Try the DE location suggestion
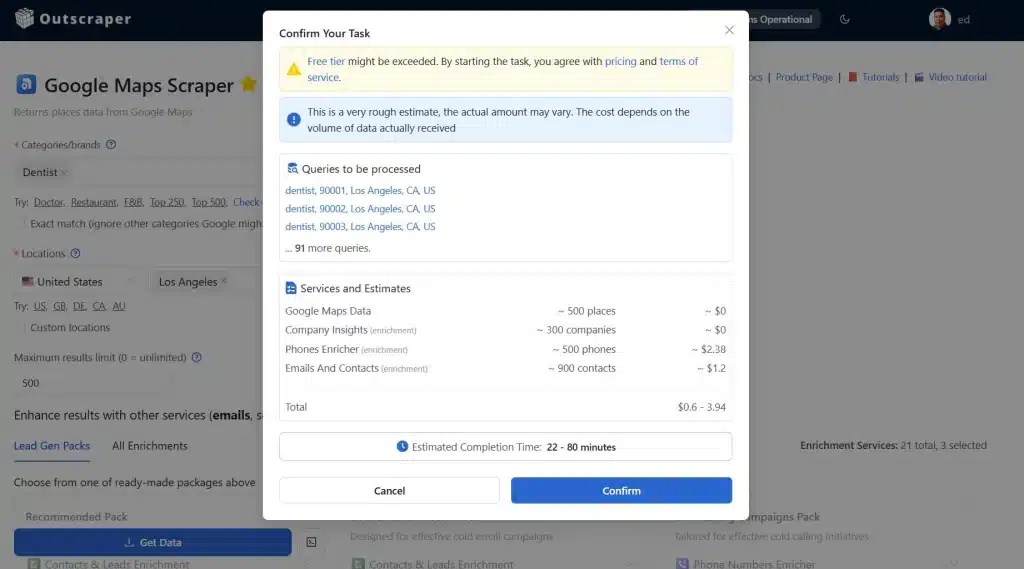 (79, 306)
